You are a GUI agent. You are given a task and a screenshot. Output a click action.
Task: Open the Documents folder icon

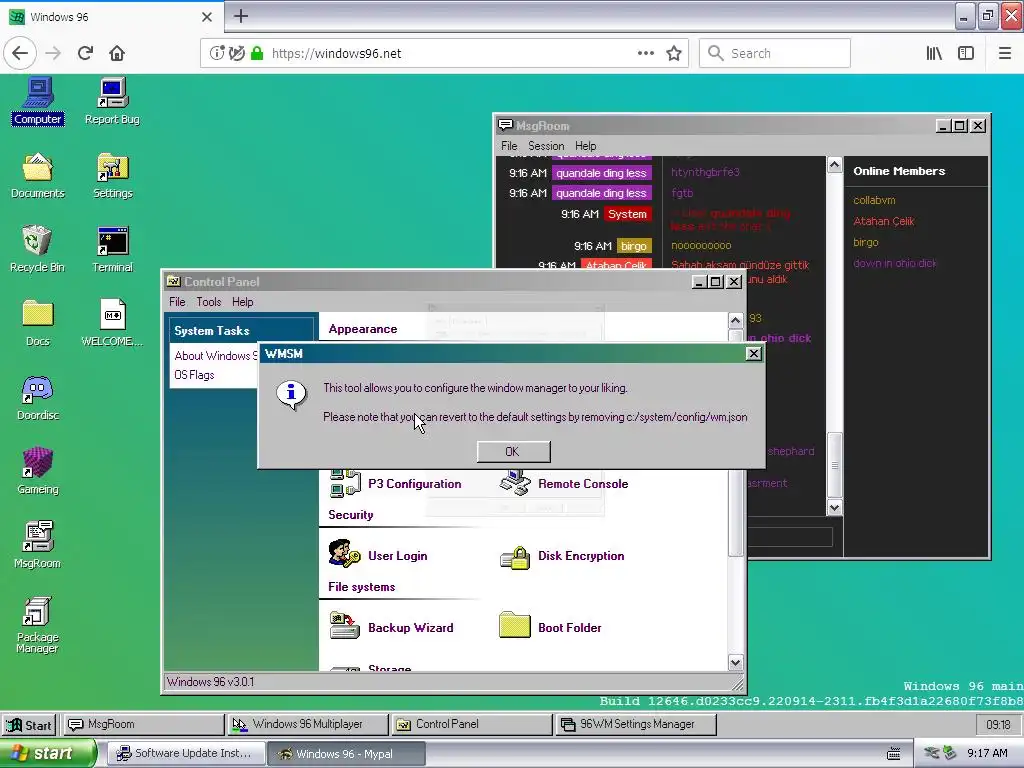pos(37,175)
